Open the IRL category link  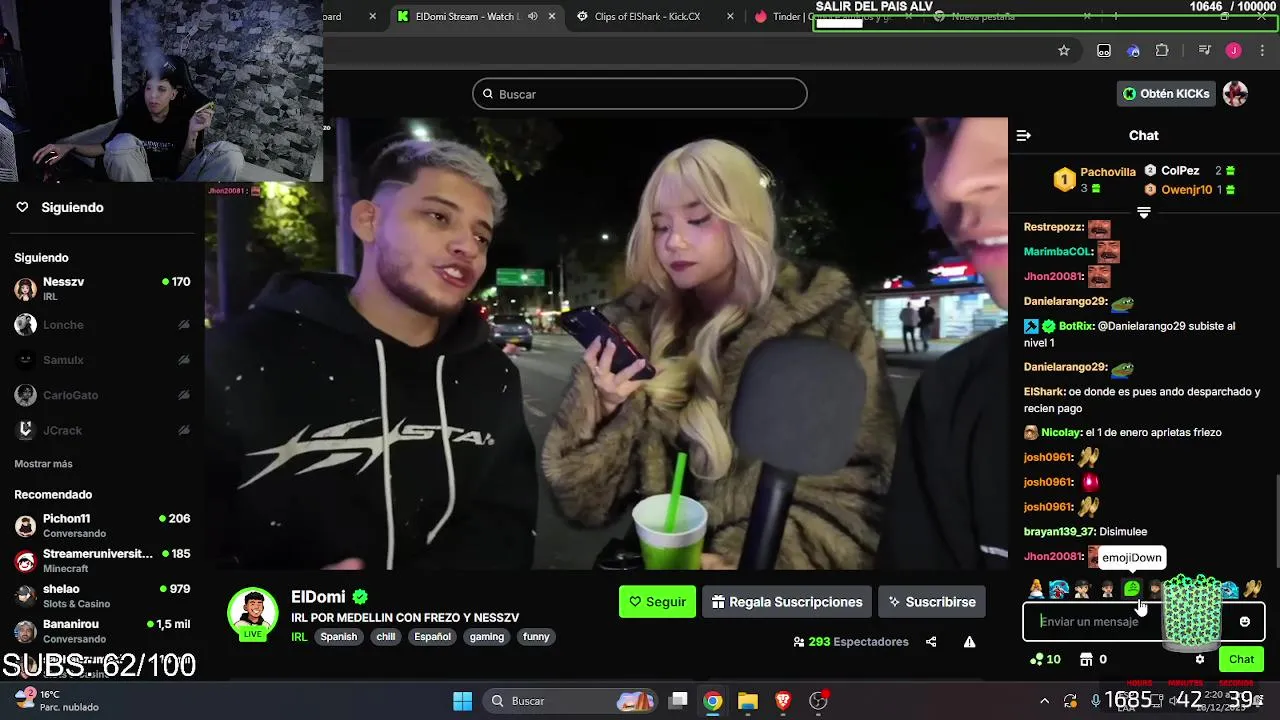tap(299, 637)
